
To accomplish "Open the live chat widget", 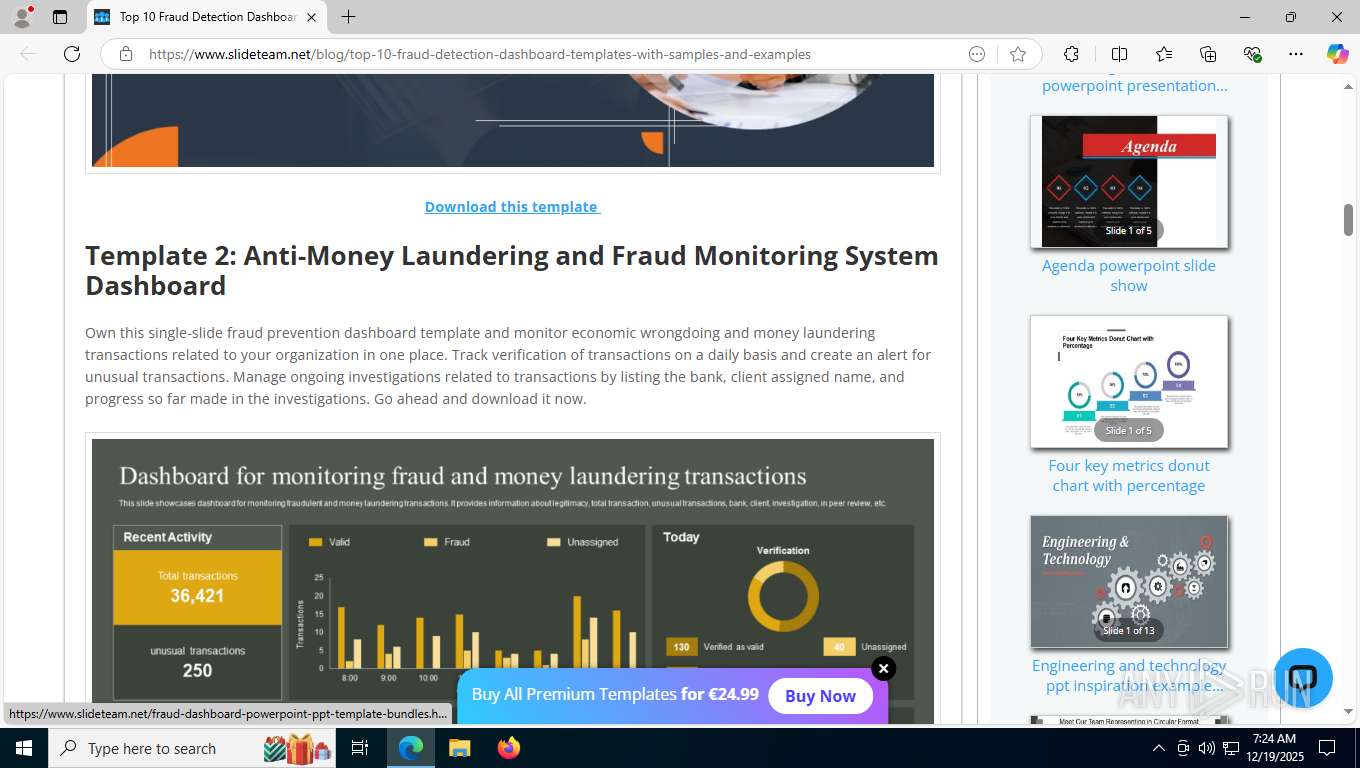I will pos(1303,677).
